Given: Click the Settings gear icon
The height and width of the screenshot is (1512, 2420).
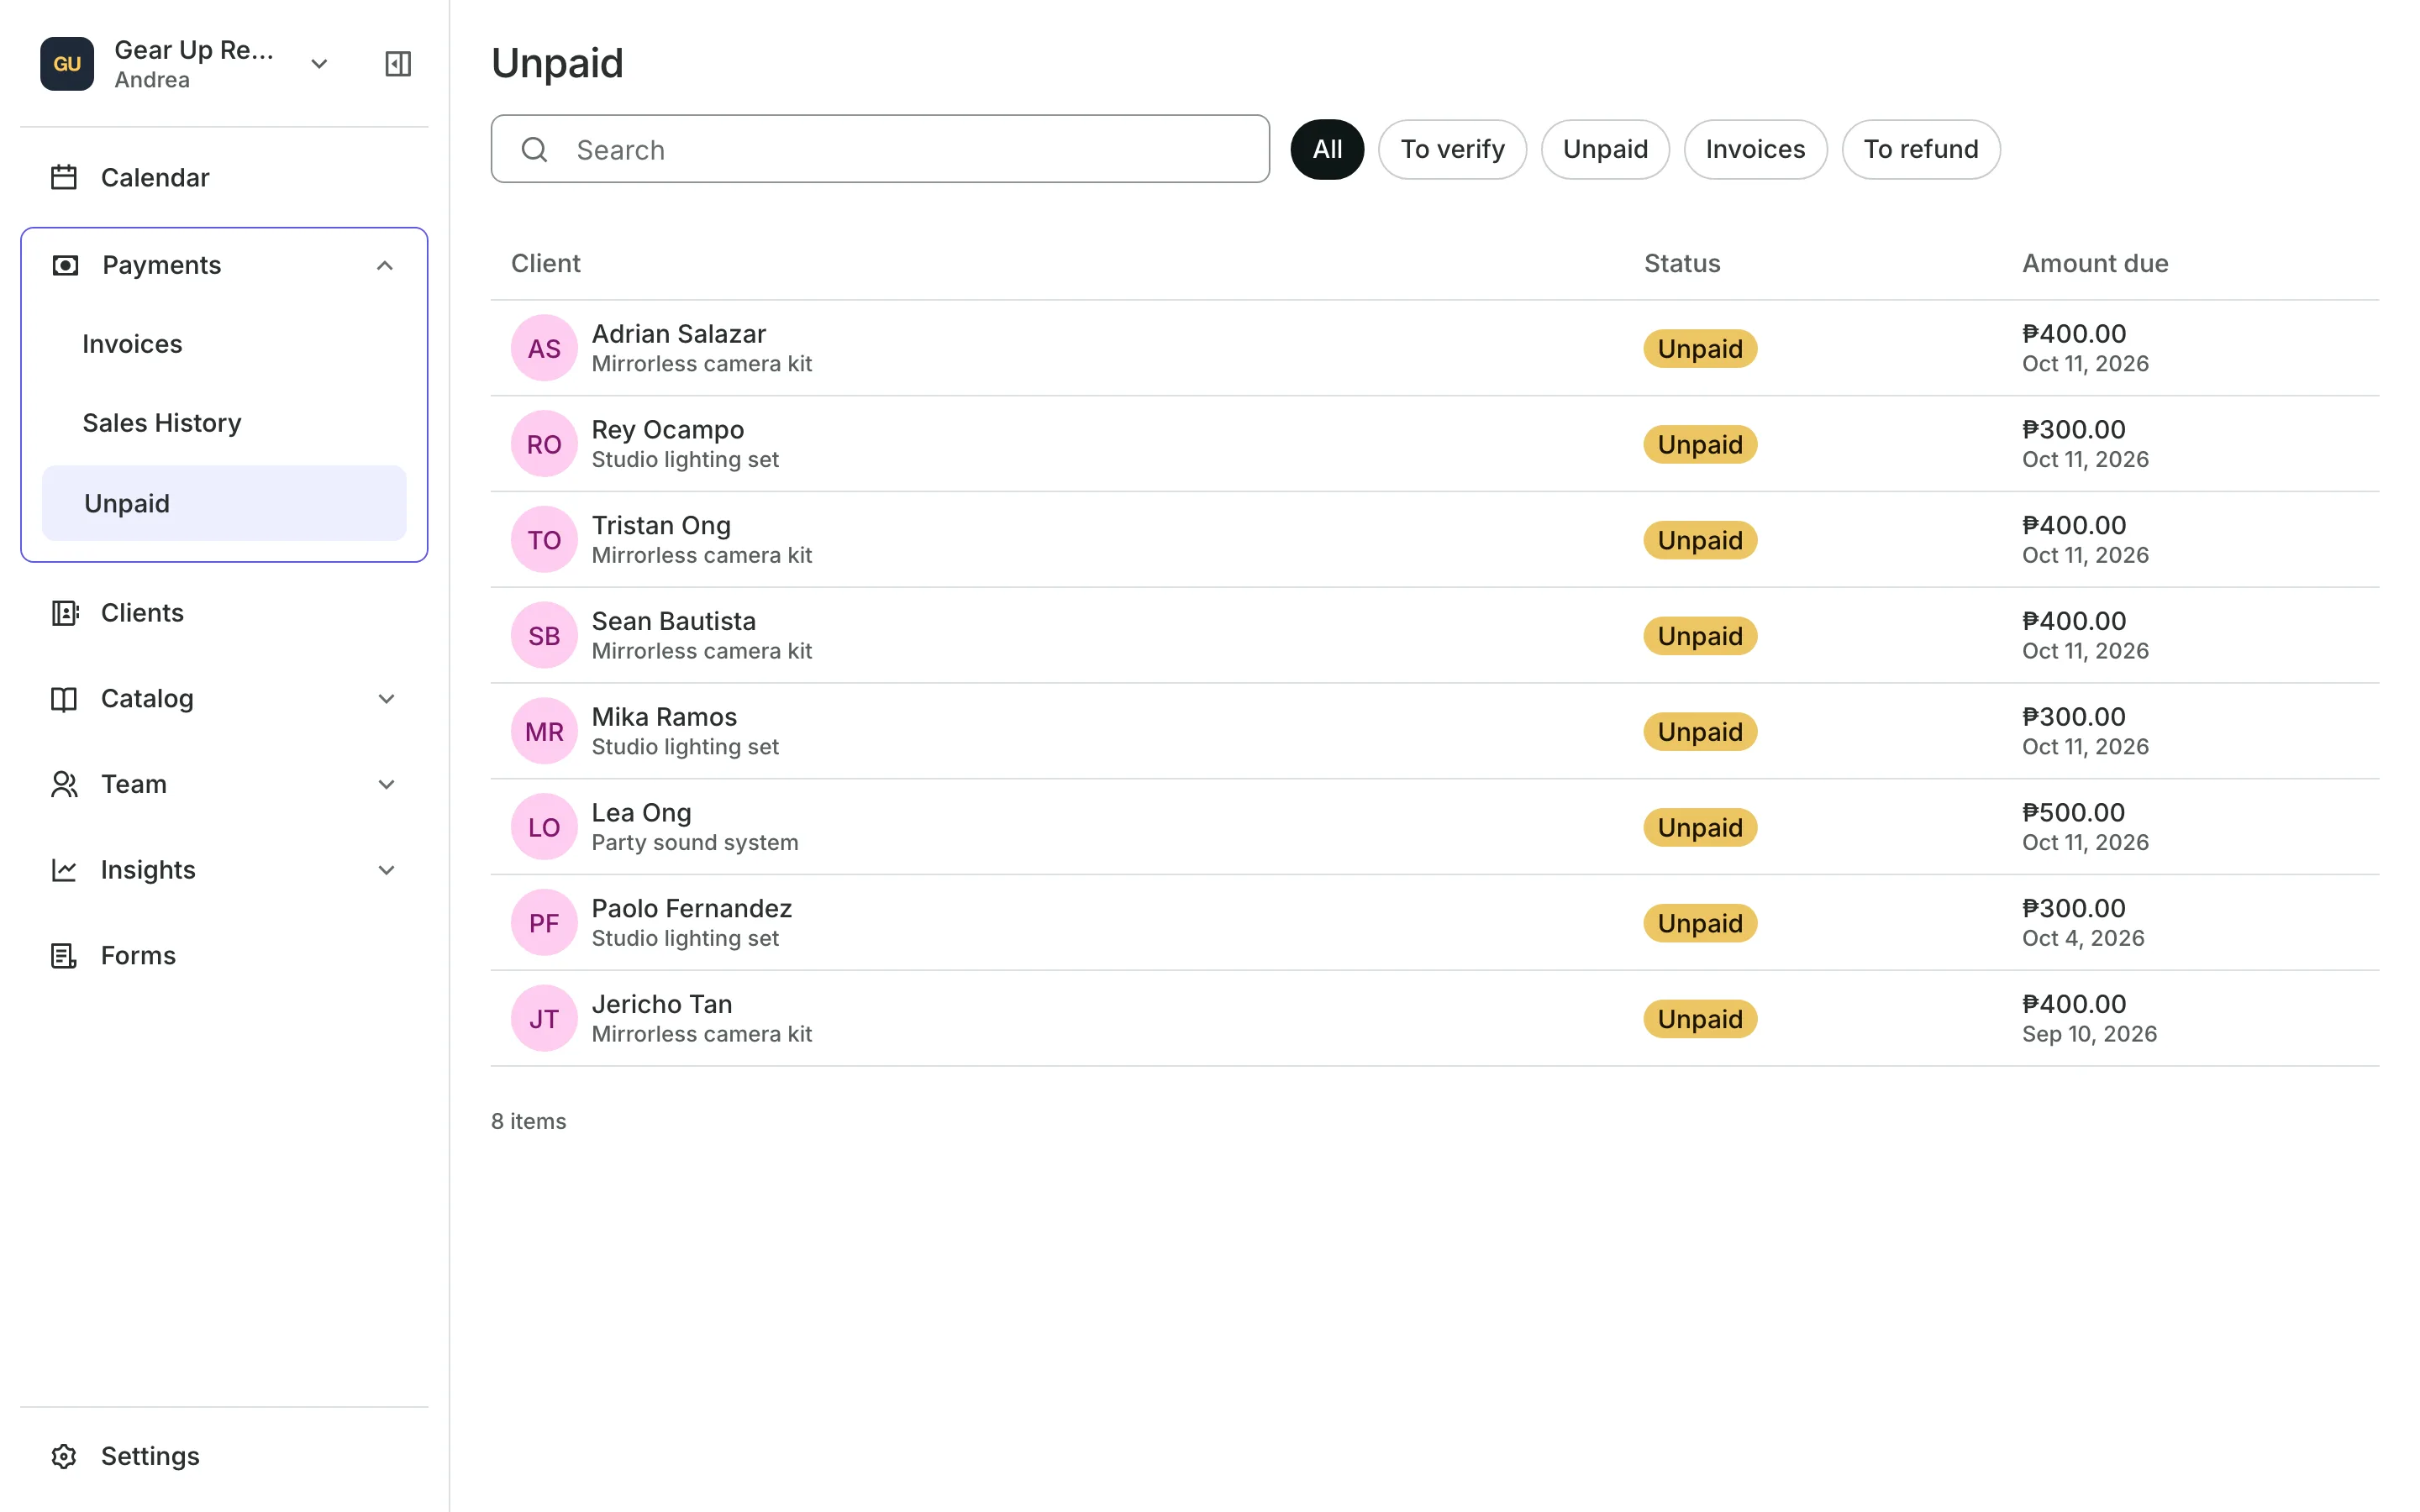Looking at the screenshot, I should 64,1456.
